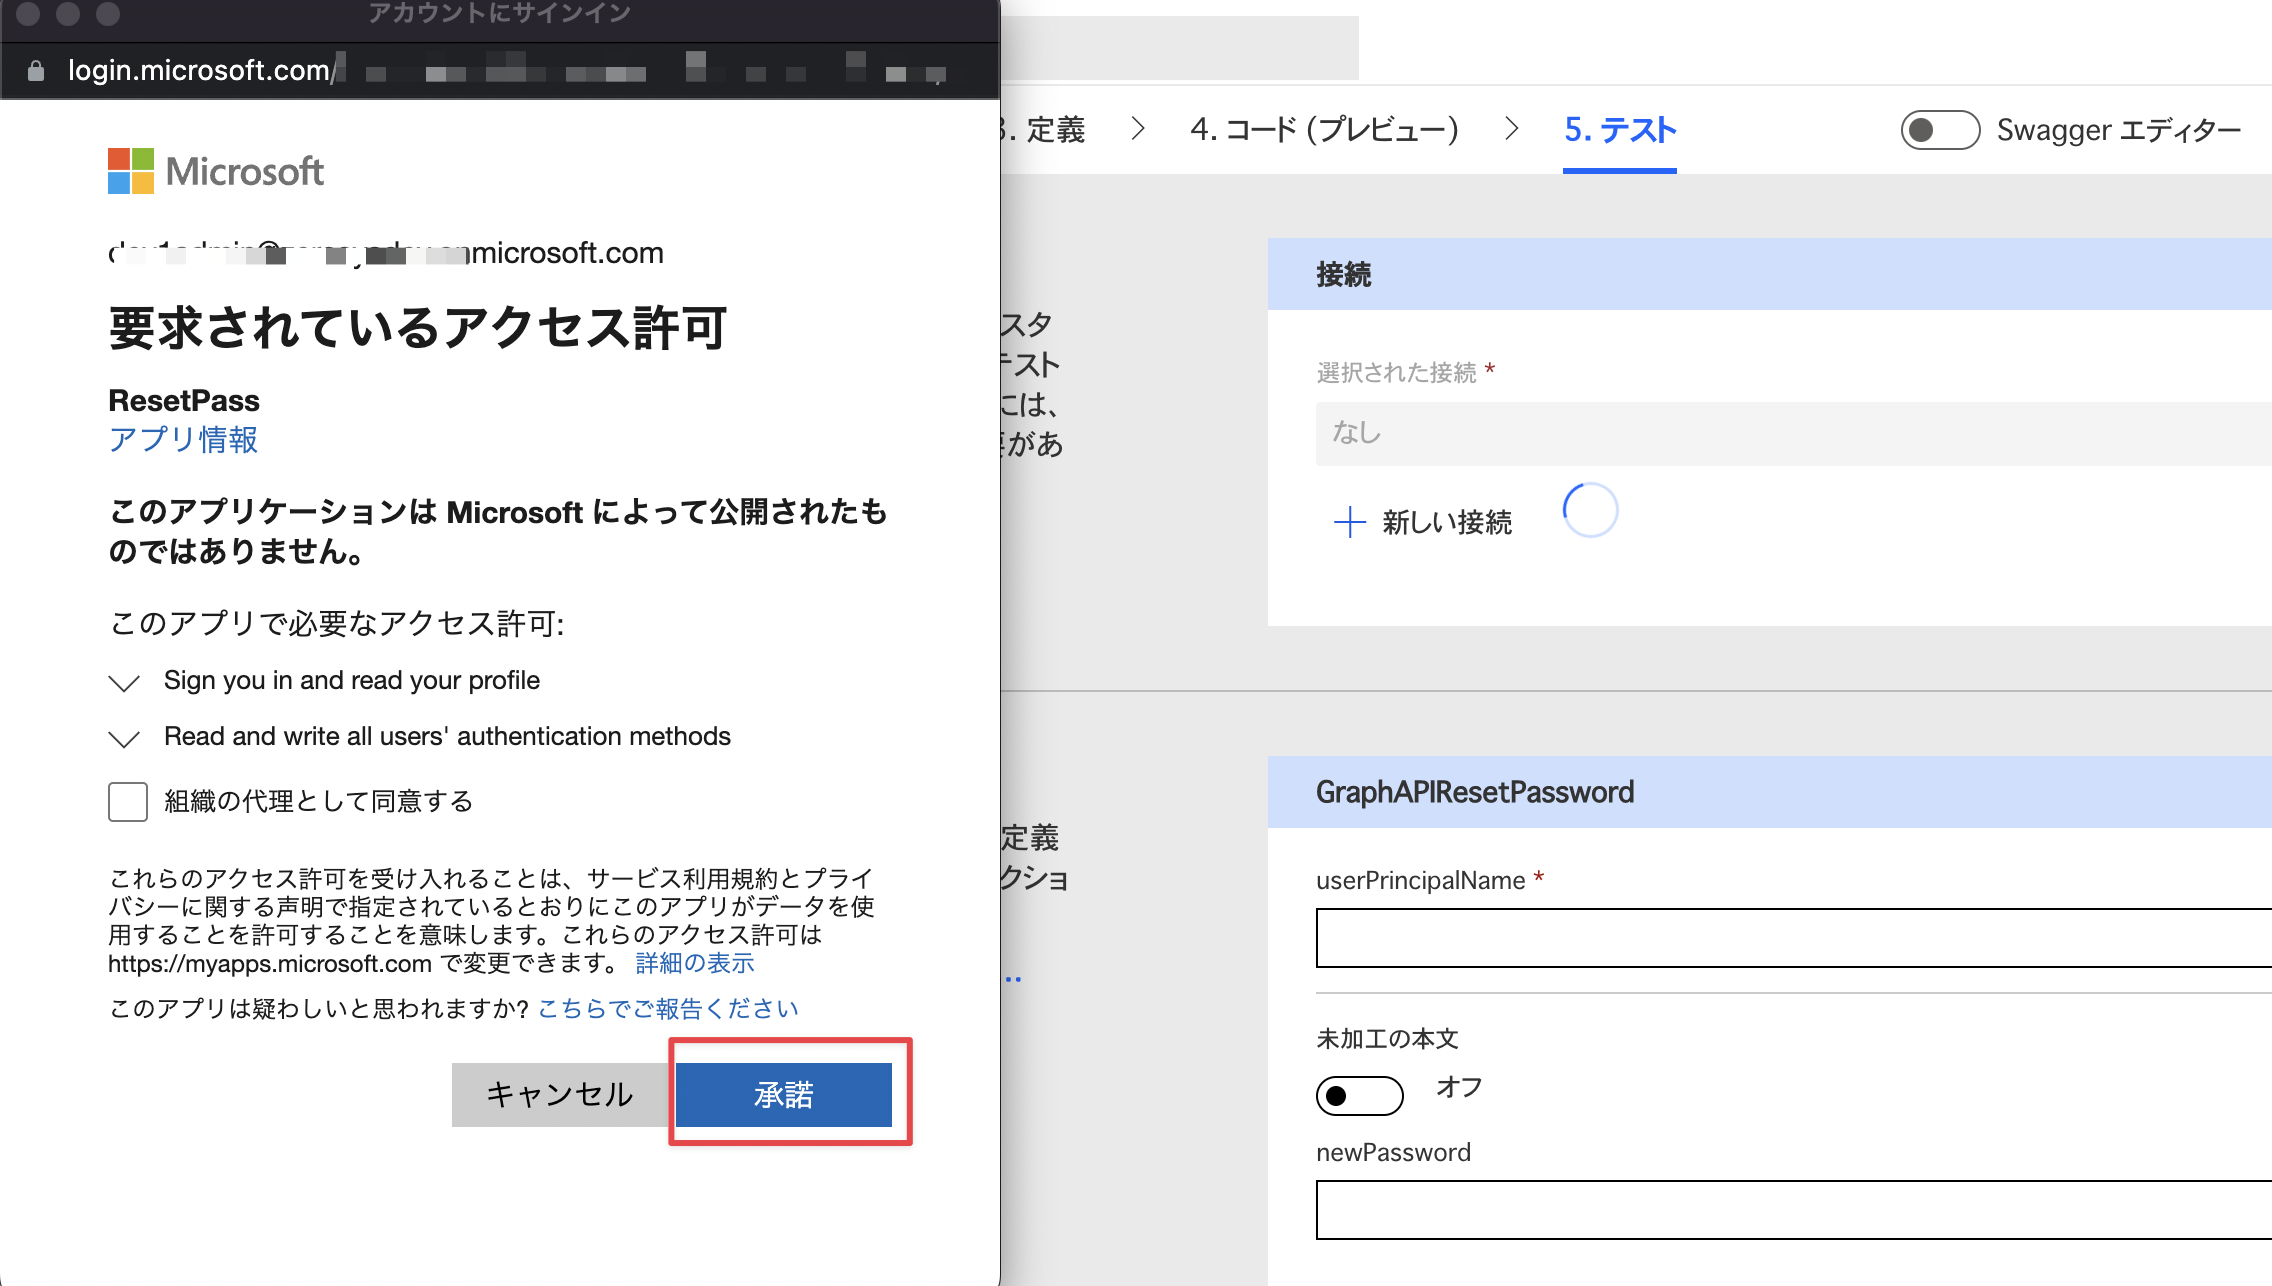Expand the 'Read and write all users' authentication methods' permission
The image size is (2272, 1286).
pyautogui.click(x=124, y=739)
